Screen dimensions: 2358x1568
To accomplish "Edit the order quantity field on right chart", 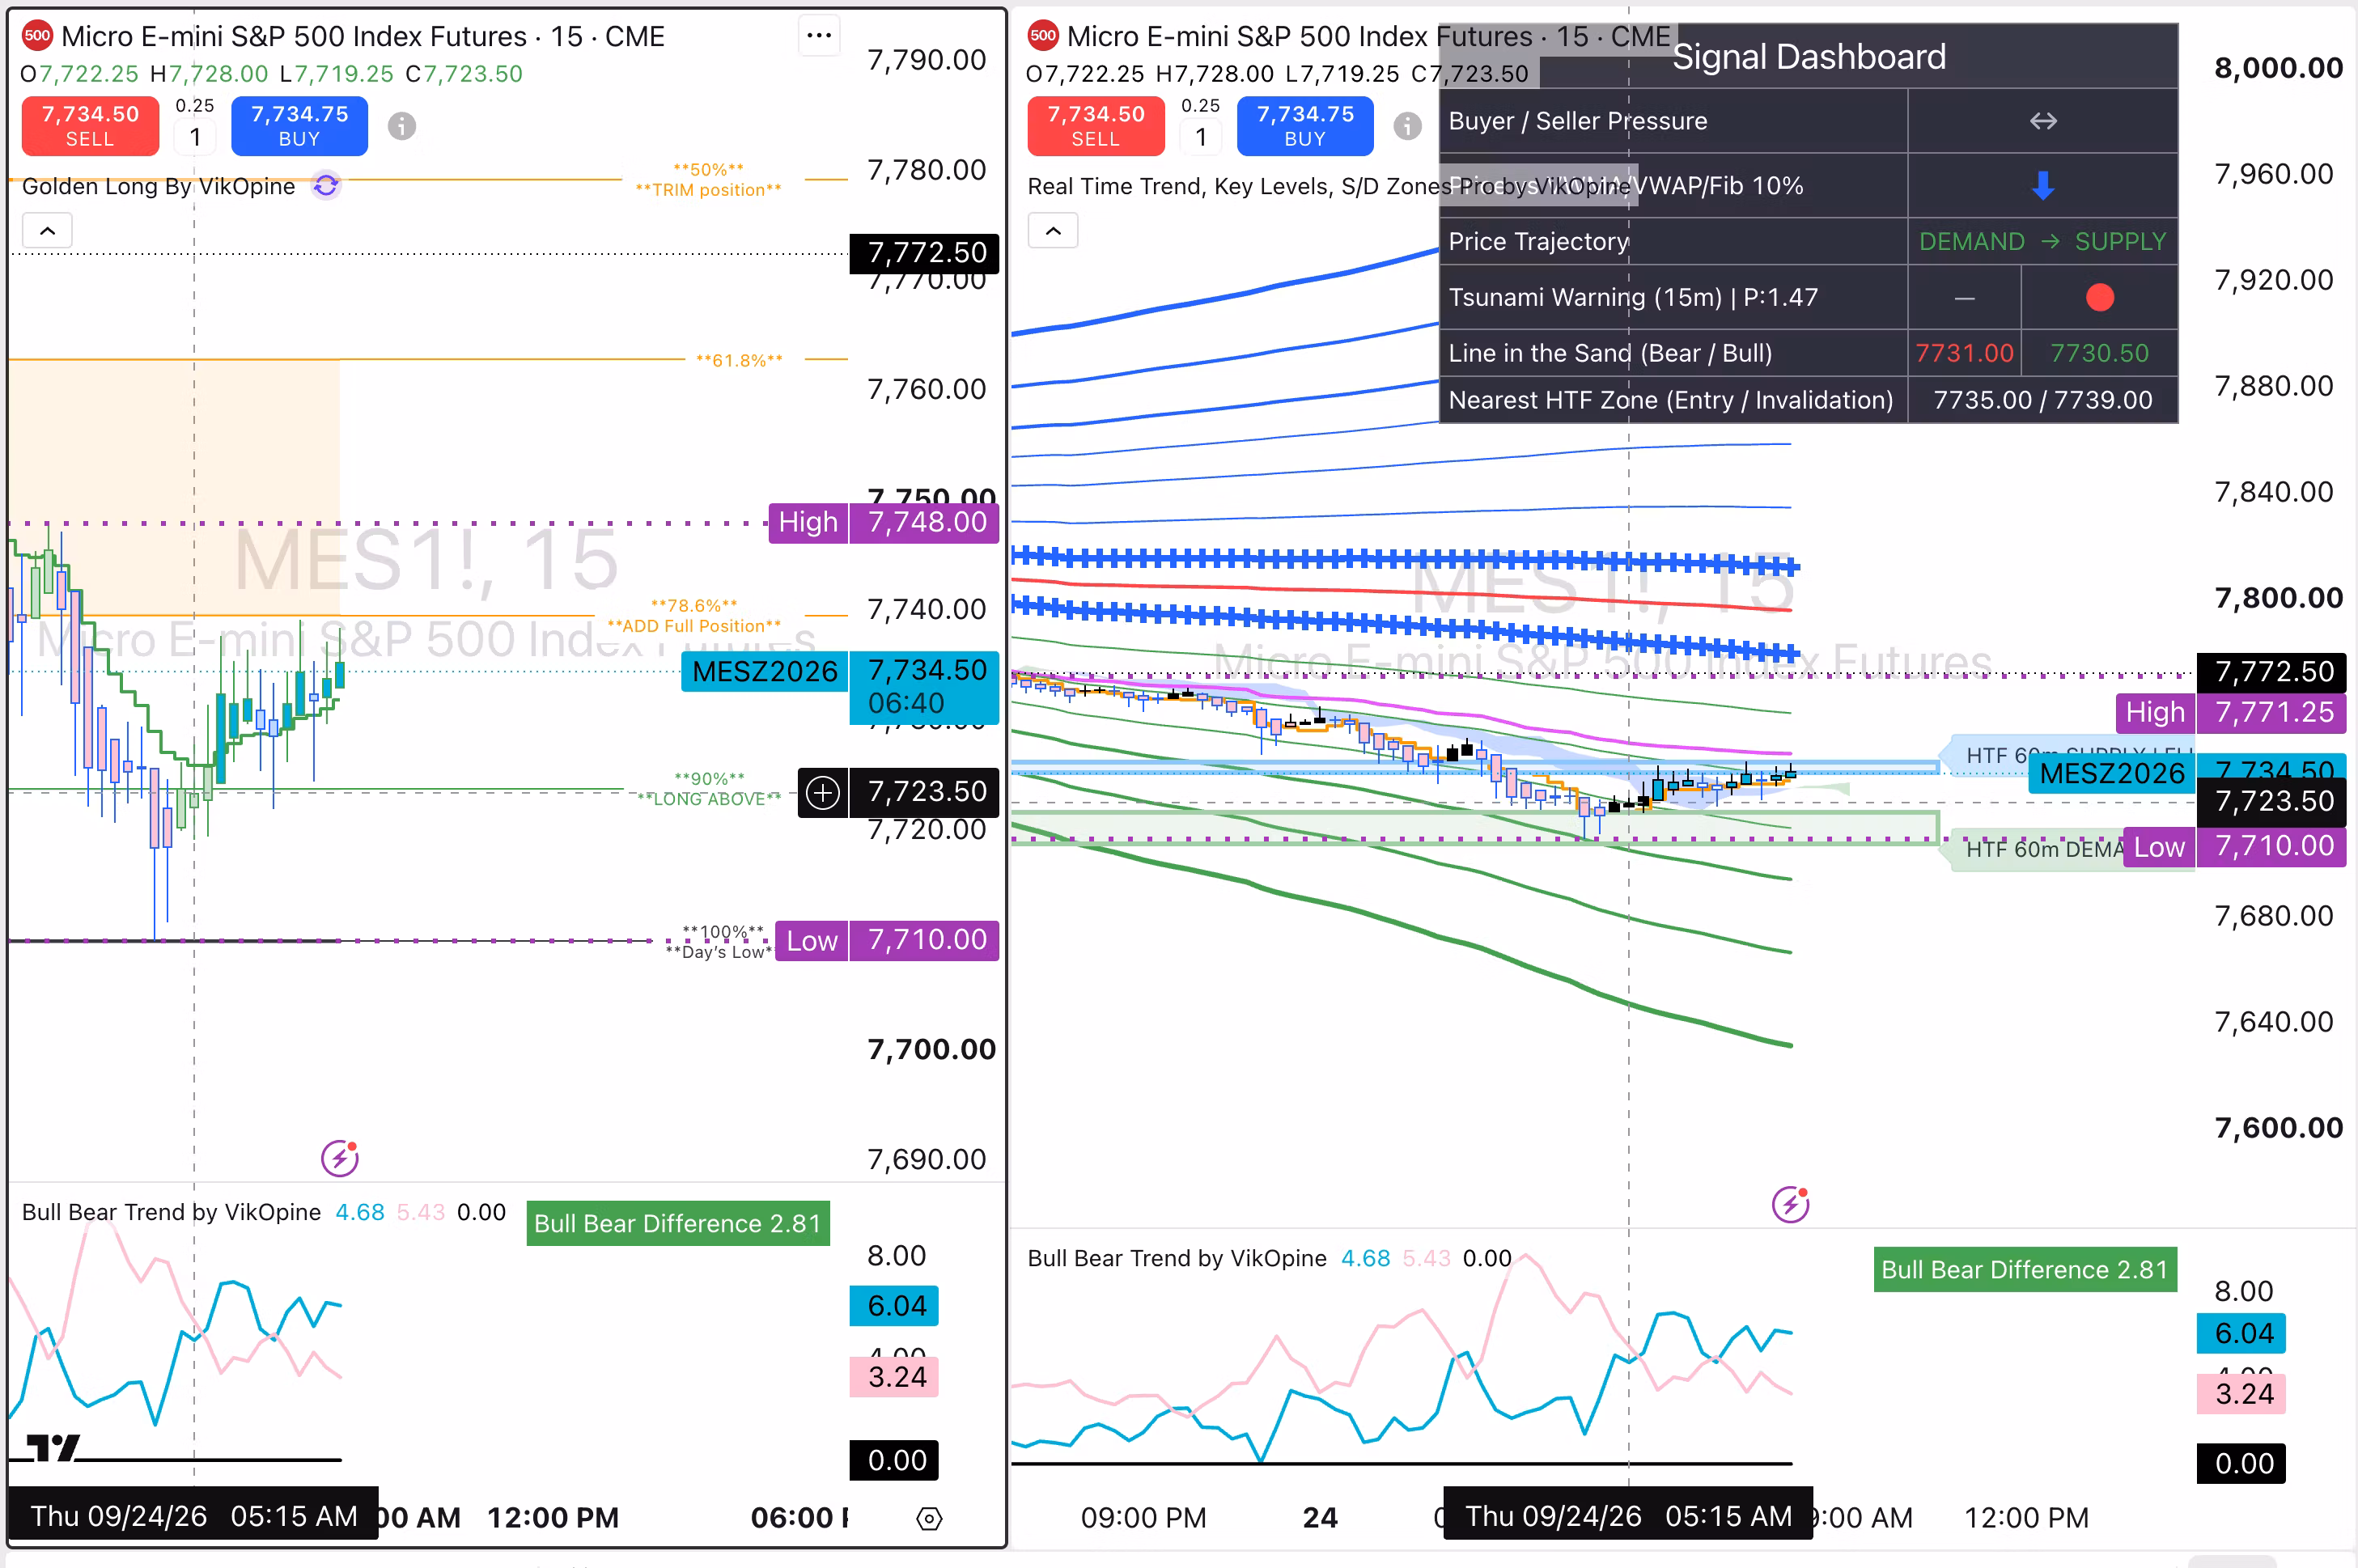I will (1201, 137).
